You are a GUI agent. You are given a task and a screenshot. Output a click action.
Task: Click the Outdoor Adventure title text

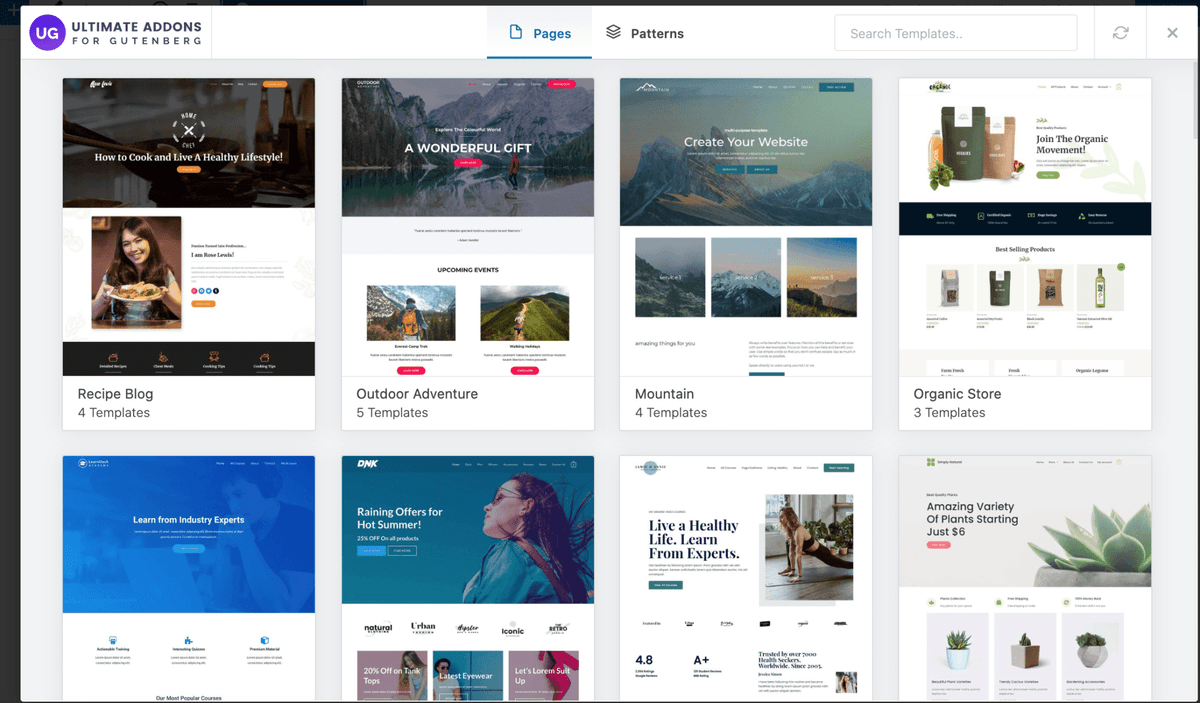click(x=417, y=394)
